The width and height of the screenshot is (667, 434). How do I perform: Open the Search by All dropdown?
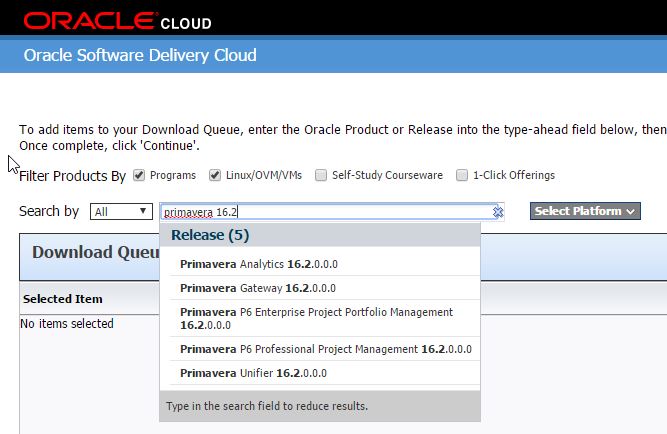point(120,212)
